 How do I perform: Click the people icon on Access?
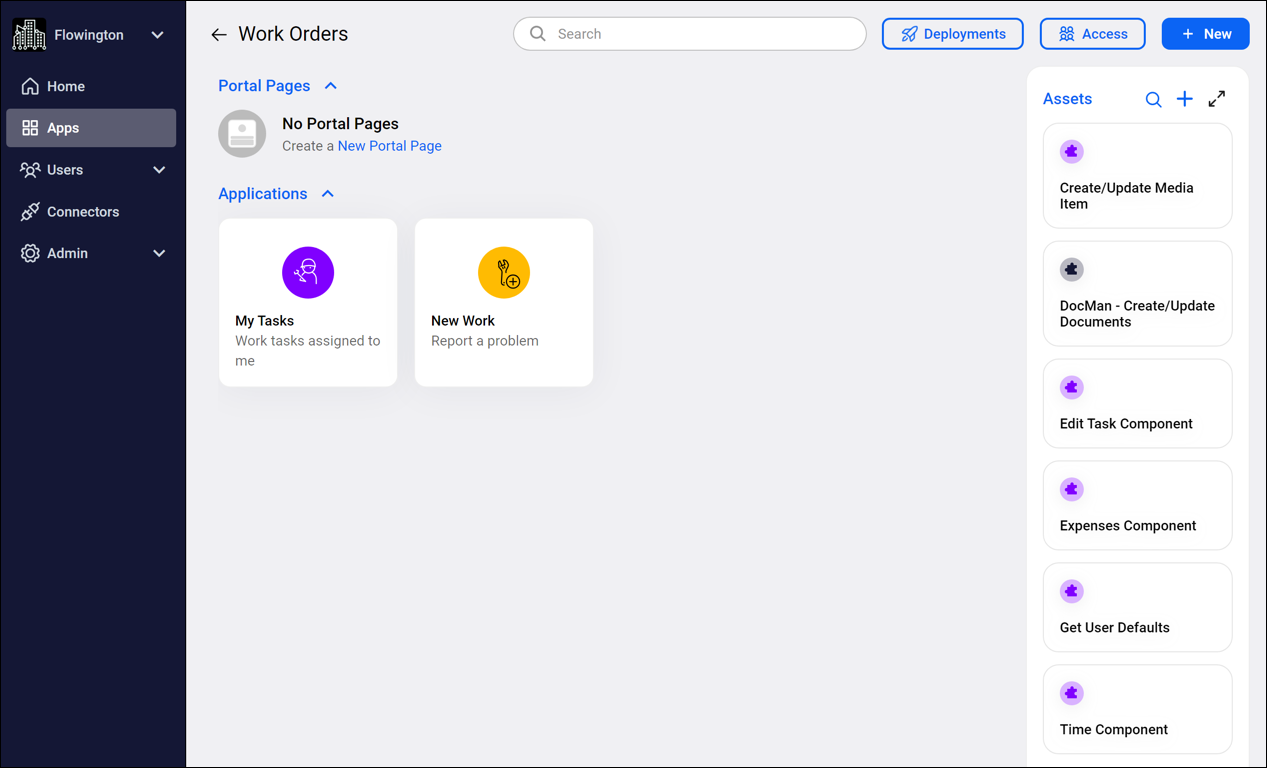(1067, 34)
